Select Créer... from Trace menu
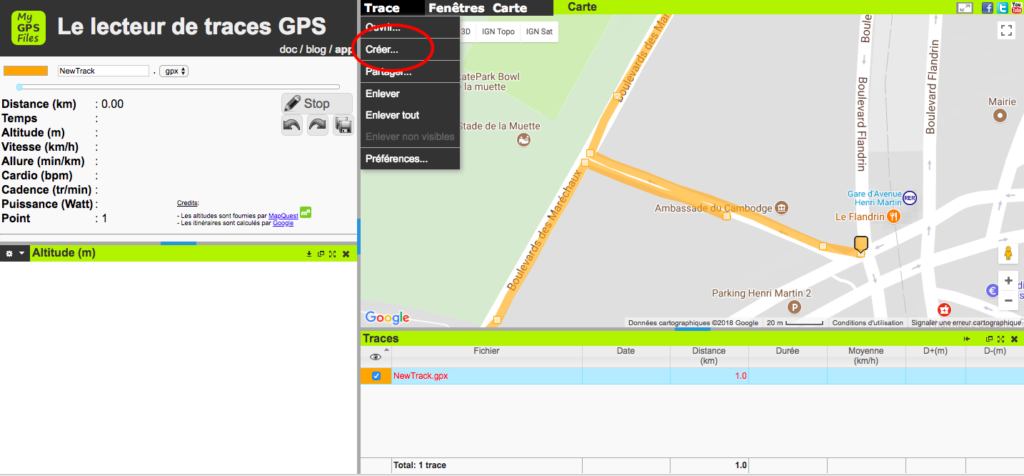1024x476 pixels. point(410,49)
